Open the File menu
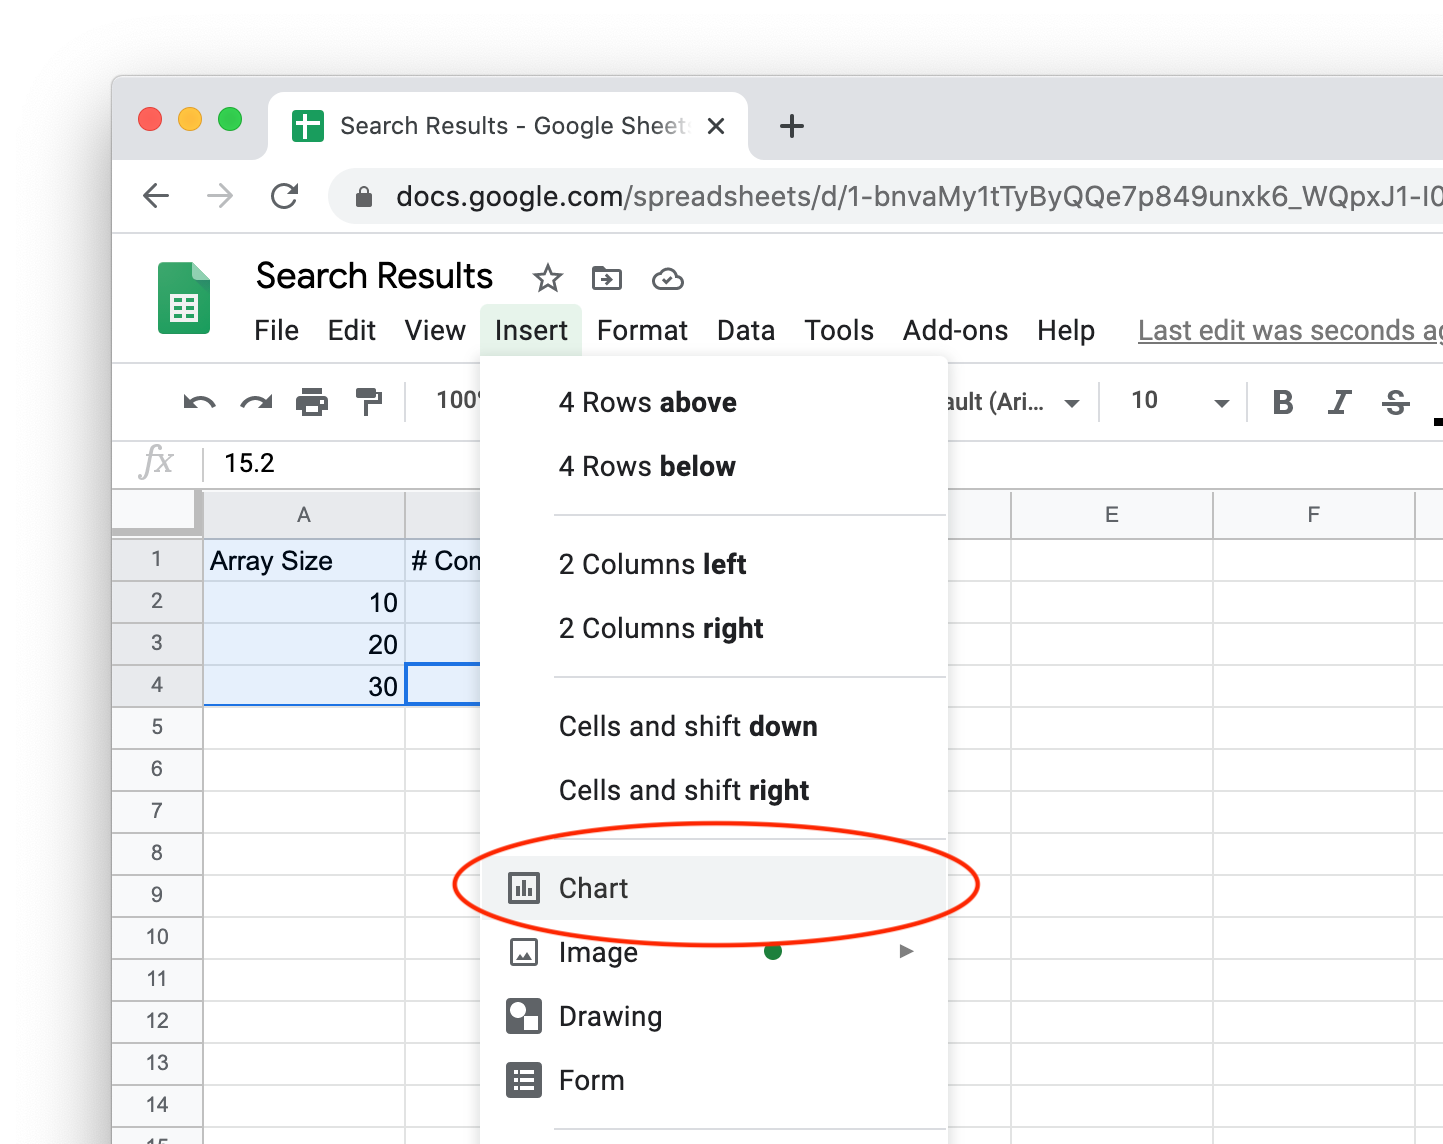Screen dimensions: 1443x1144 click(x=277, y=331)
